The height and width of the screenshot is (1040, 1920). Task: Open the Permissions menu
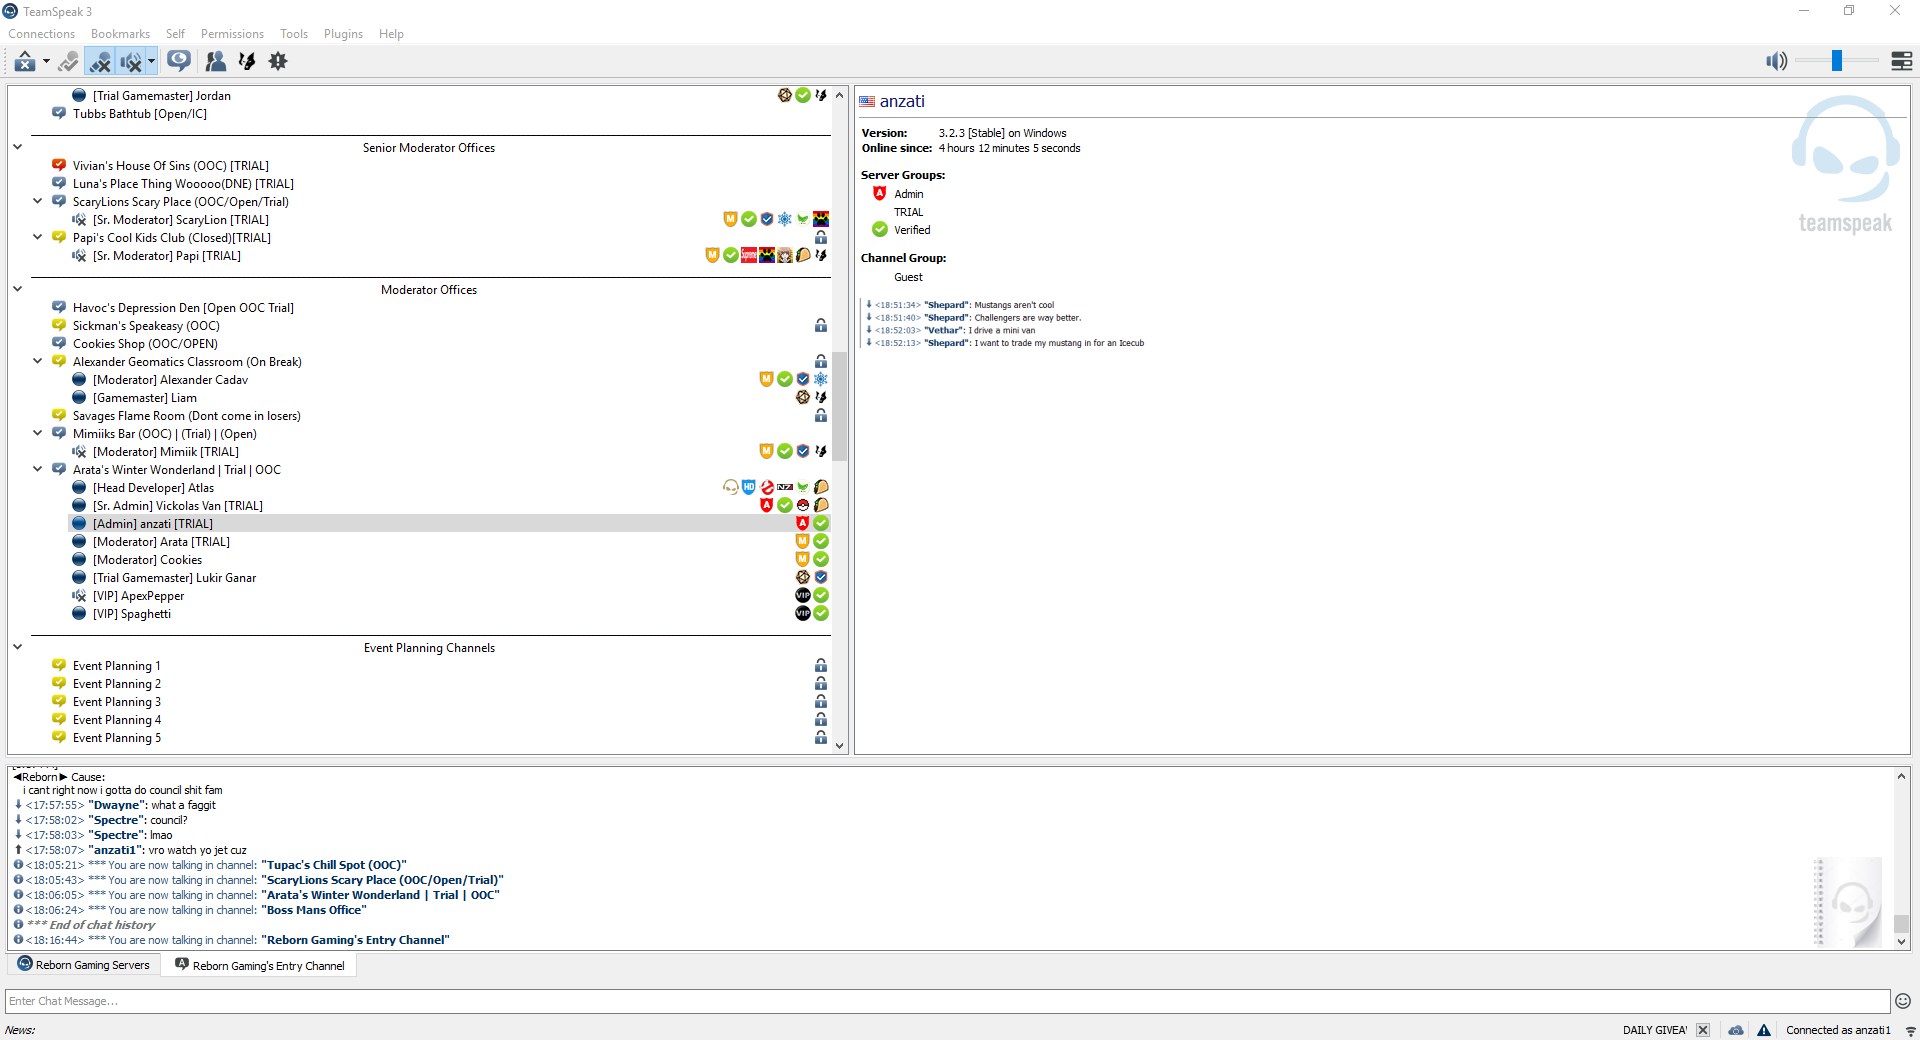(232, 34)
